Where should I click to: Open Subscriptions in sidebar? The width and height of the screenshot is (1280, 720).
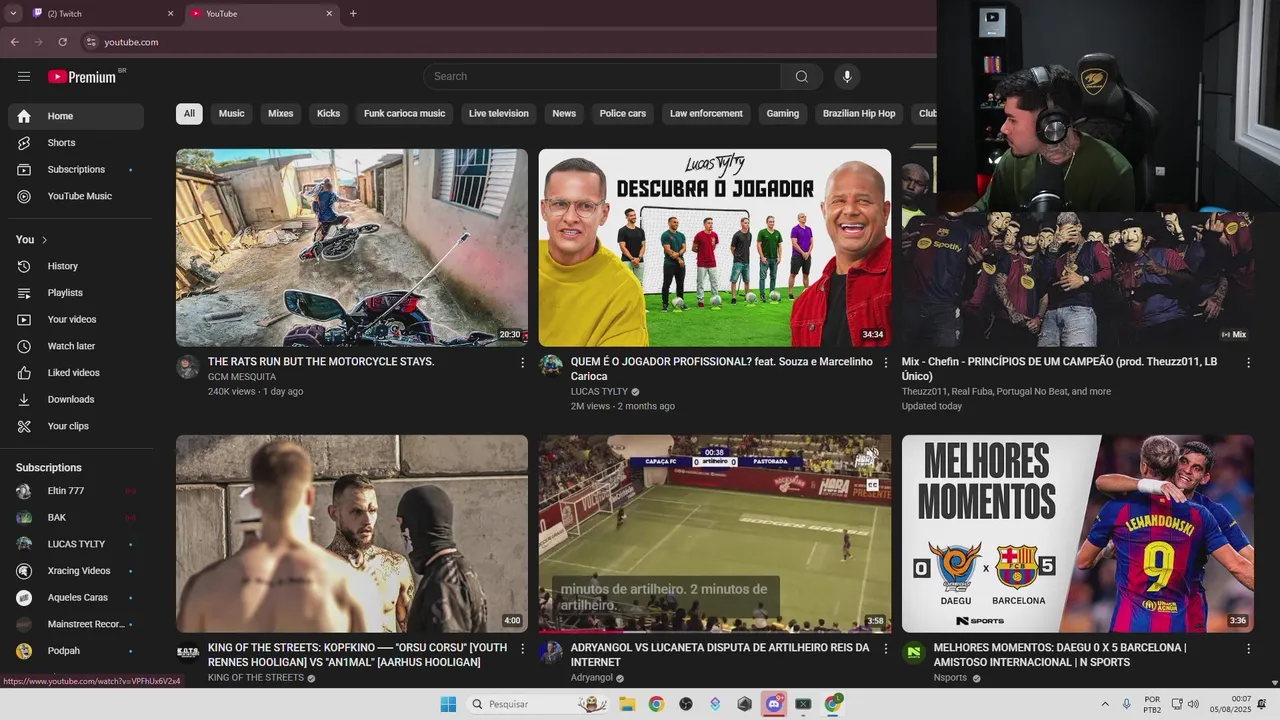(76, 169)
